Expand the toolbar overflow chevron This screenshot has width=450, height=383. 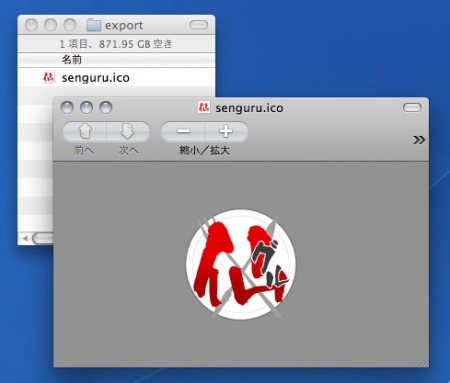(x=419, y=140)
